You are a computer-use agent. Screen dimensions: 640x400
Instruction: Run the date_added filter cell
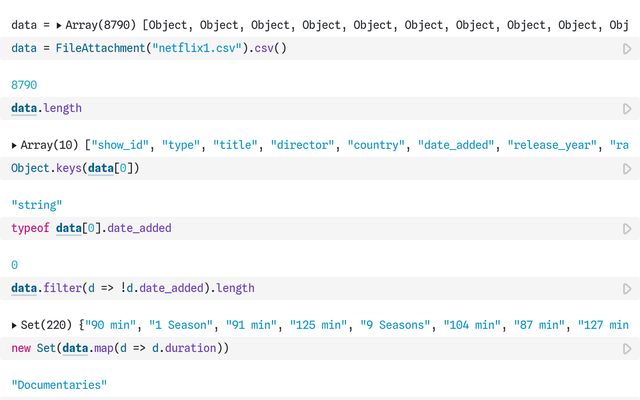[627, 288]
